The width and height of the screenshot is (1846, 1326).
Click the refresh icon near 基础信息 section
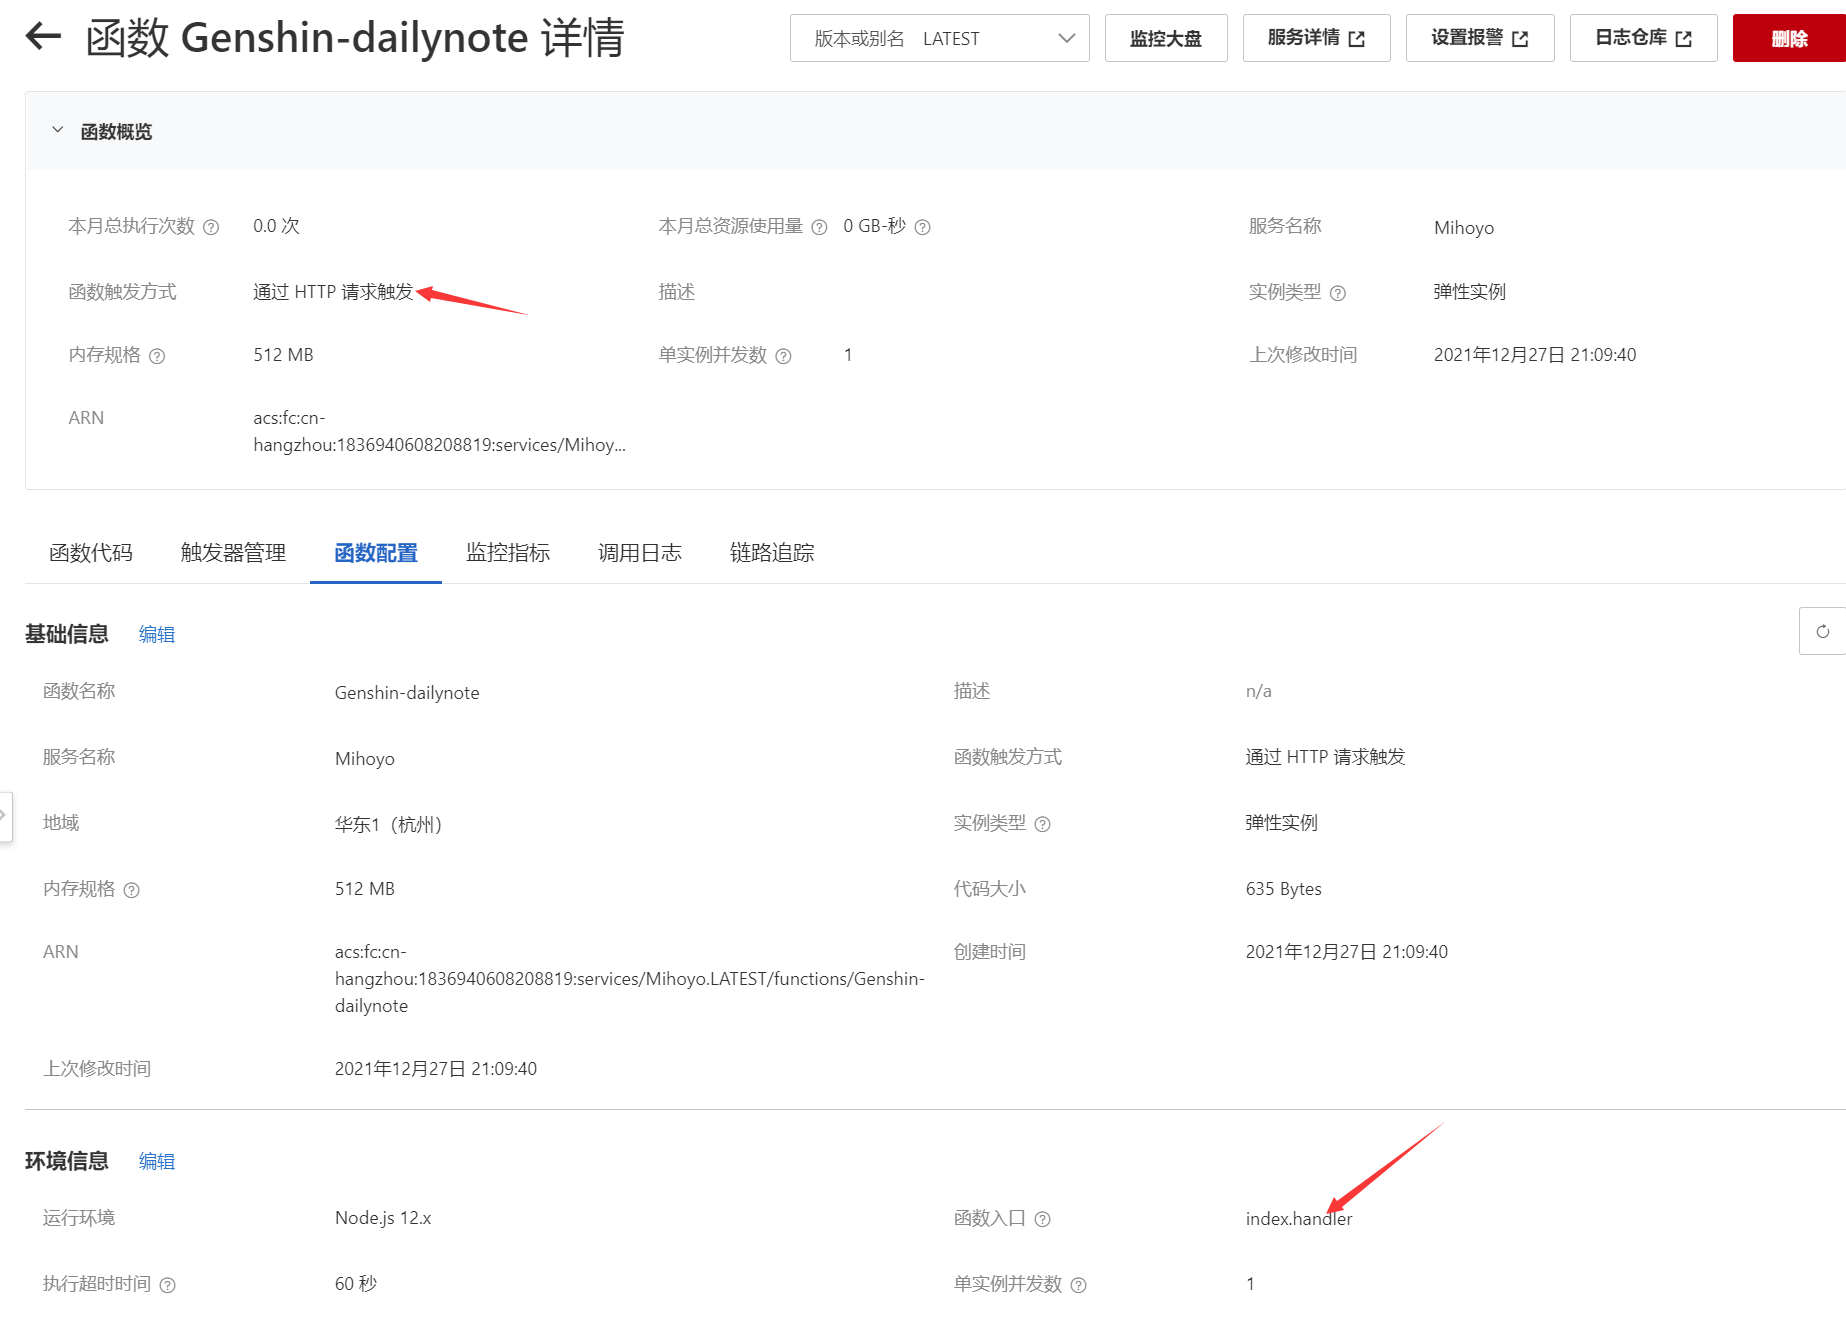1824,631
